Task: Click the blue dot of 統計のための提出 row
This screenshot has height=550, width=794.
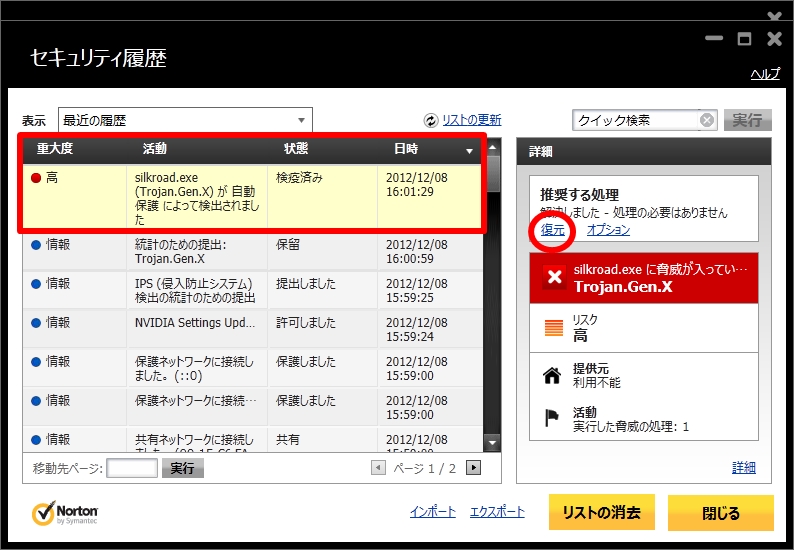Action: pos(36,245)
